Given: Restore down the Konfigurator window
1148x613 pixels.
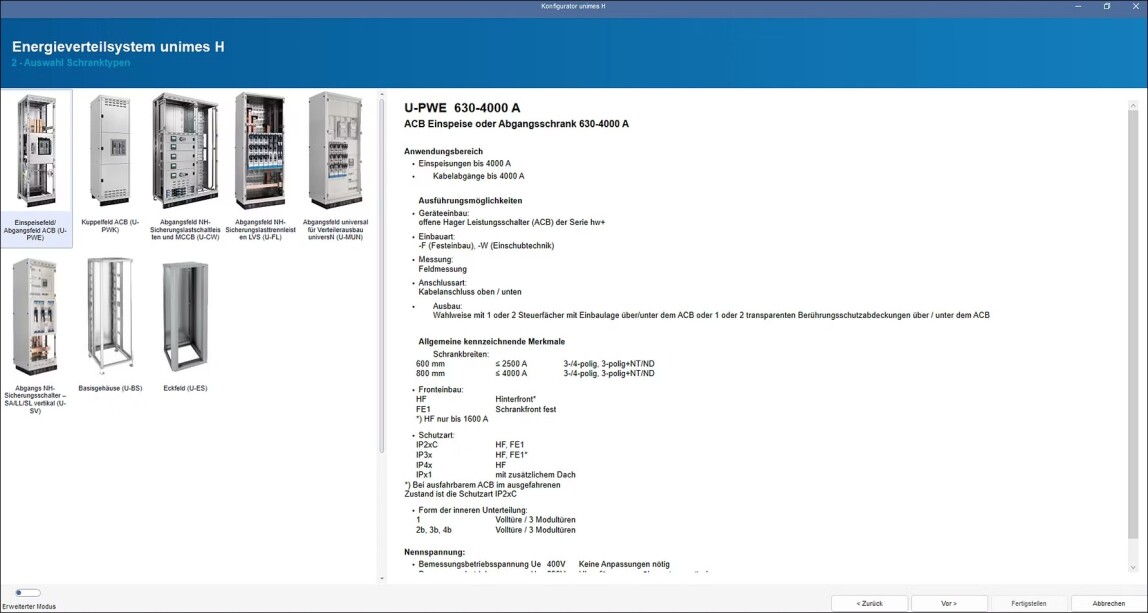Looking at the screenshot, I should (1107, 6).
